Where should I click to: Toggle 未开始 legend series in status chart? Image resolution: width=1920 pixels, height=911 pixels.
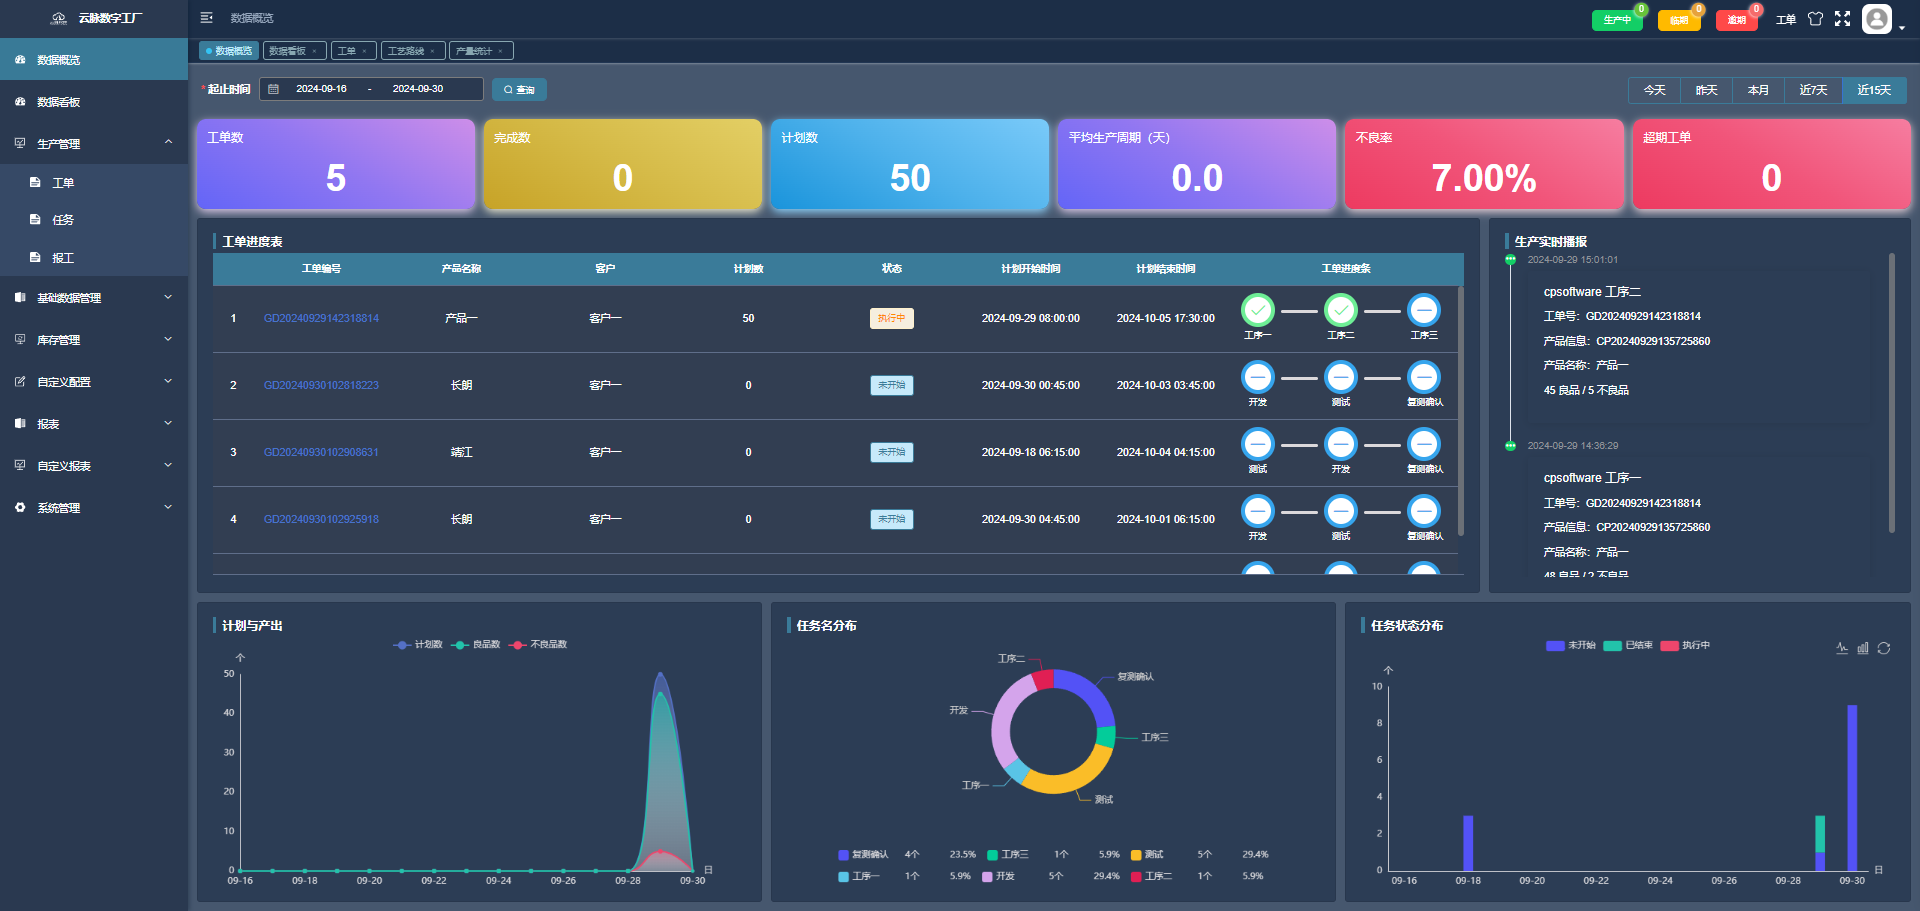click(x=1571, y=646)
